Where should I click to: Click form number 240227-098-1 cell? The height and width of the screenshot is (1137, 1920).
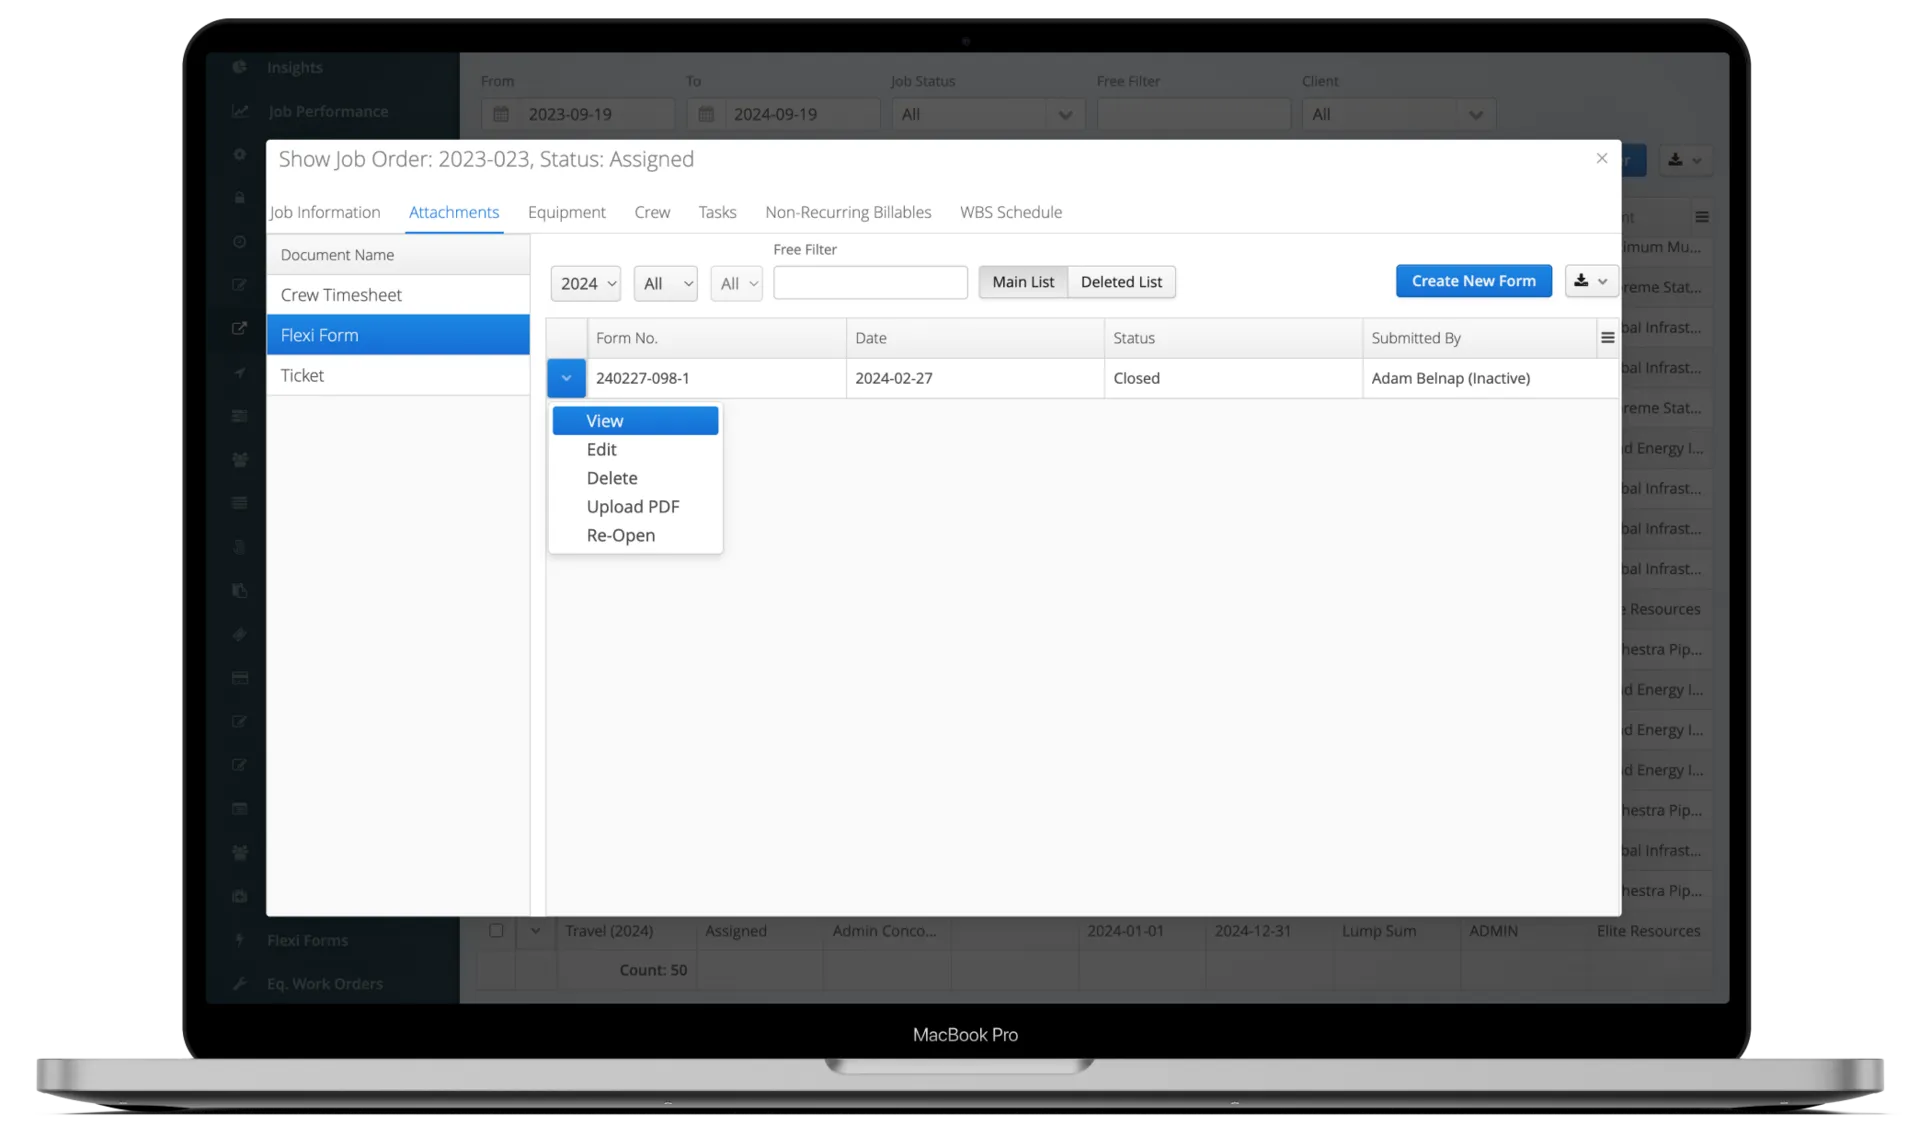(716, 378)
